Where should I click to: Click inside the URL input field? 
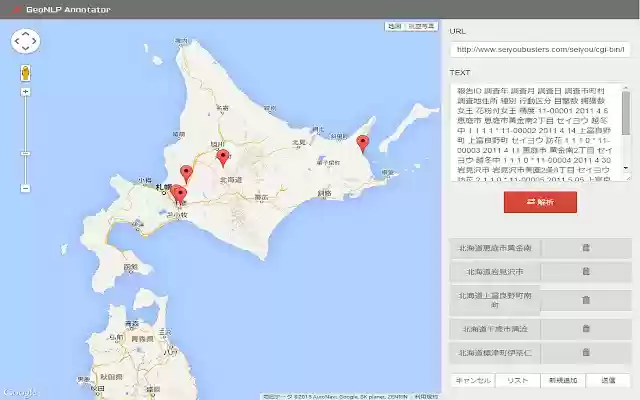(x=540, y=50)
